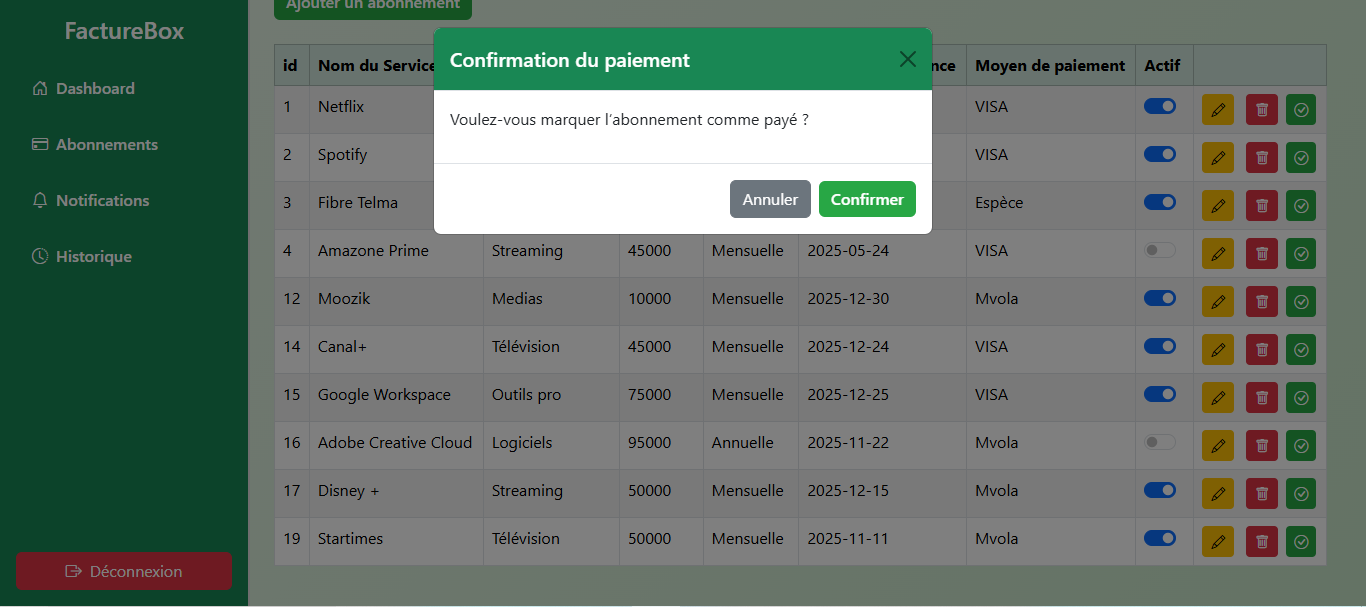Edit the Netflix subscription with pencil icon
1366x607 pixels.
pyautogui.click(x=1218, y=110)
